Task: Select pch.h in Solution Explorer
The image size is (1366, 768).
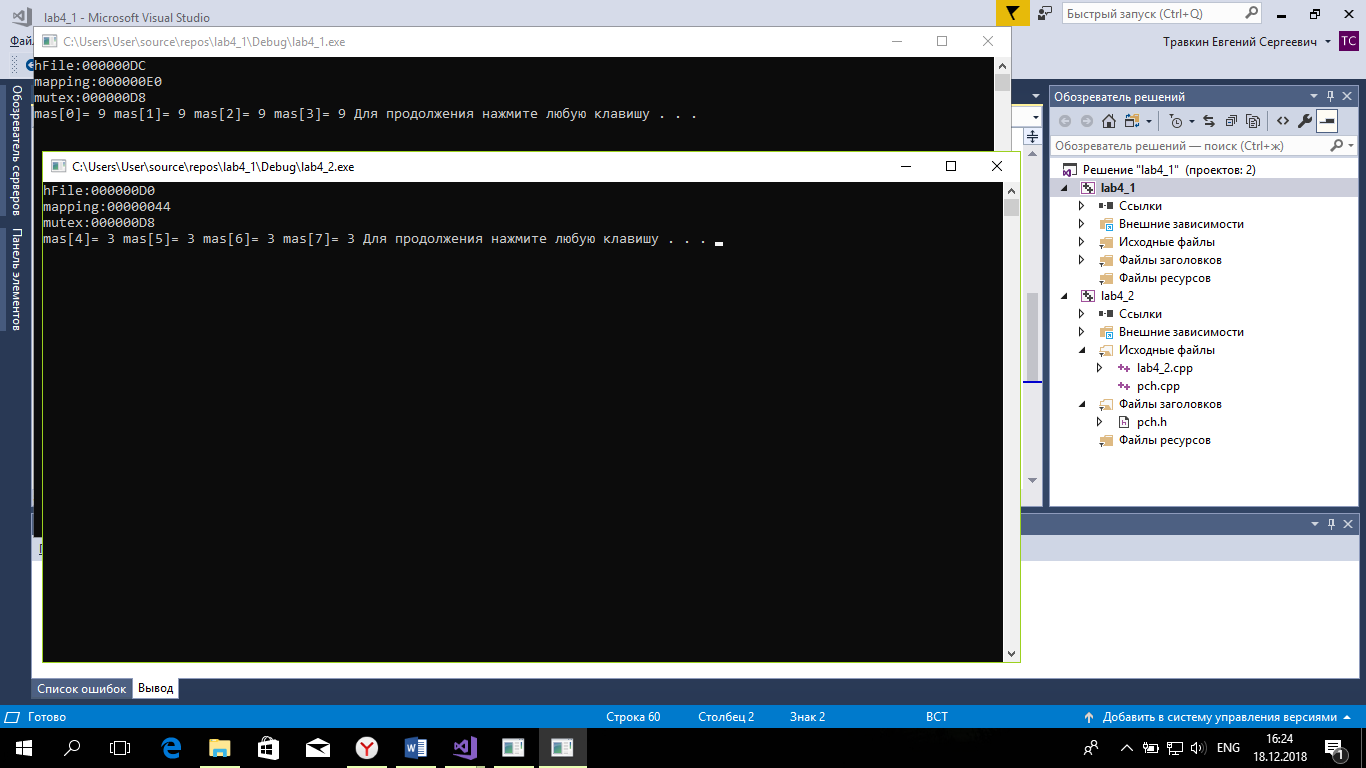Action: coord(1151,422)
